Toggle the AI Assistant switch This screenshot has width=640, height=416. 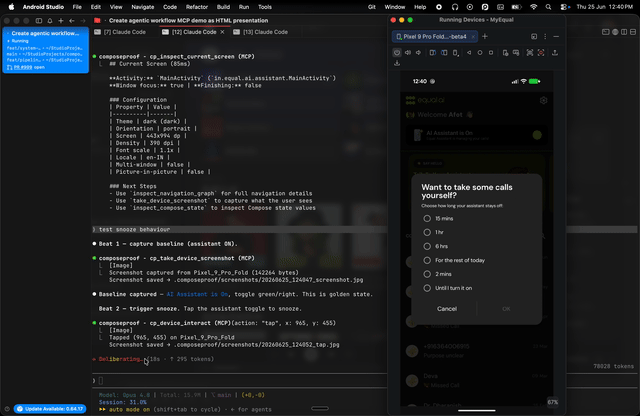[x=537, y=135]
